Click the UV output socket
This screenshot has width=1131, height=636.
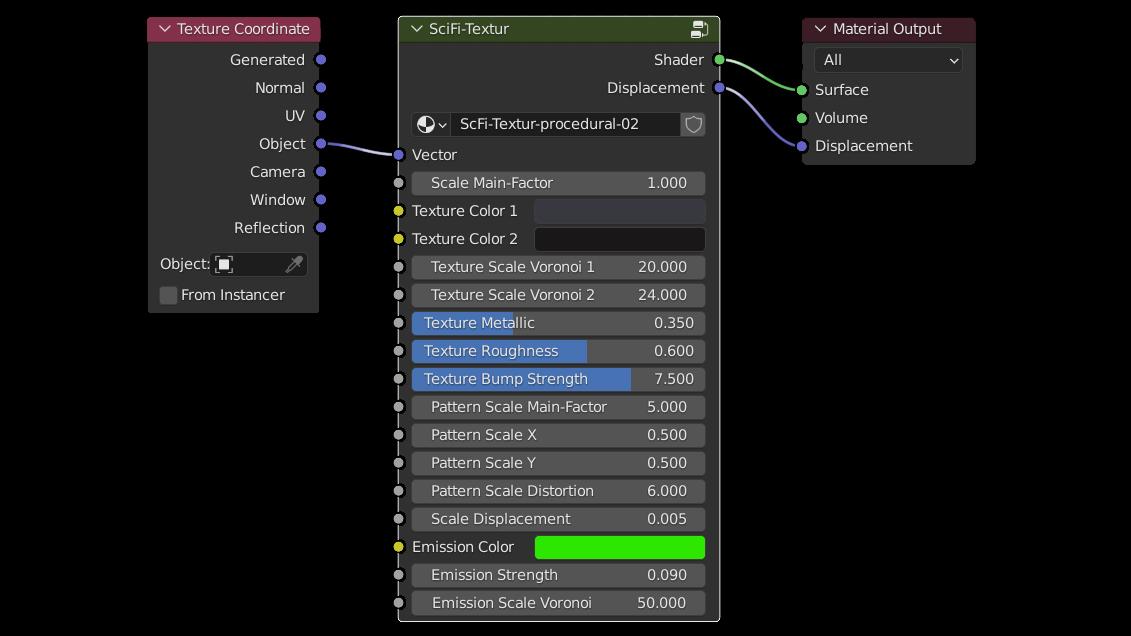click(321, 116)
